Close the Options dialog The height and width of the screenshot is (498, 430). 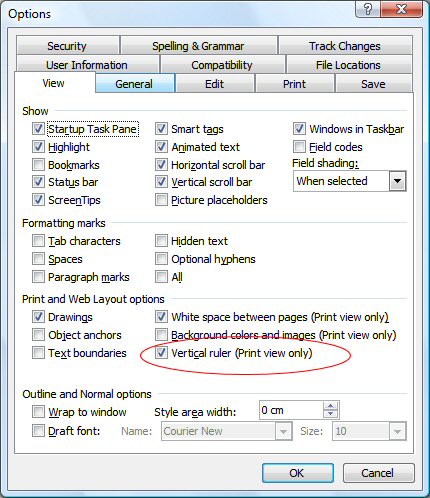pyautogui.click(x=402, y=9)
